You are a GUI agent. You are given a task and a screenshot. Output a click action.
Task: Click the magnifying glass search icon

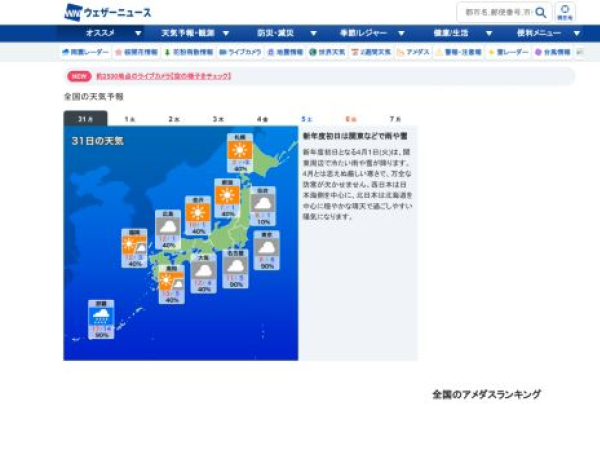541,13
